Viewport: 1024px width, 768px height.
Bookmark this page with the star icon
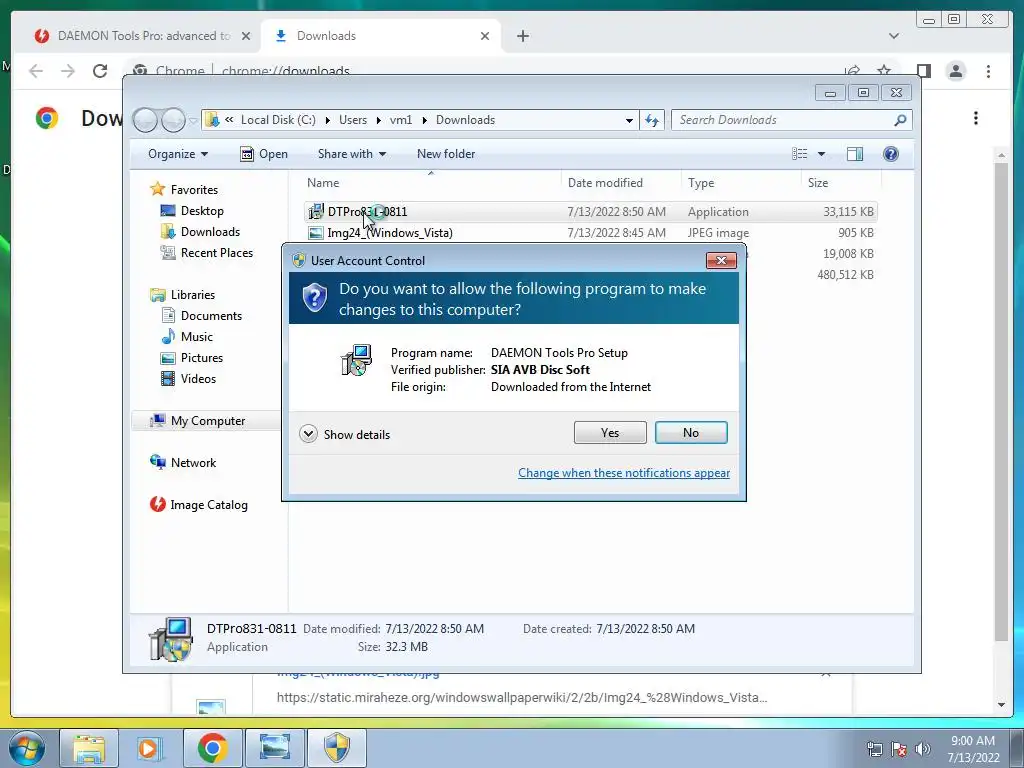884,71
